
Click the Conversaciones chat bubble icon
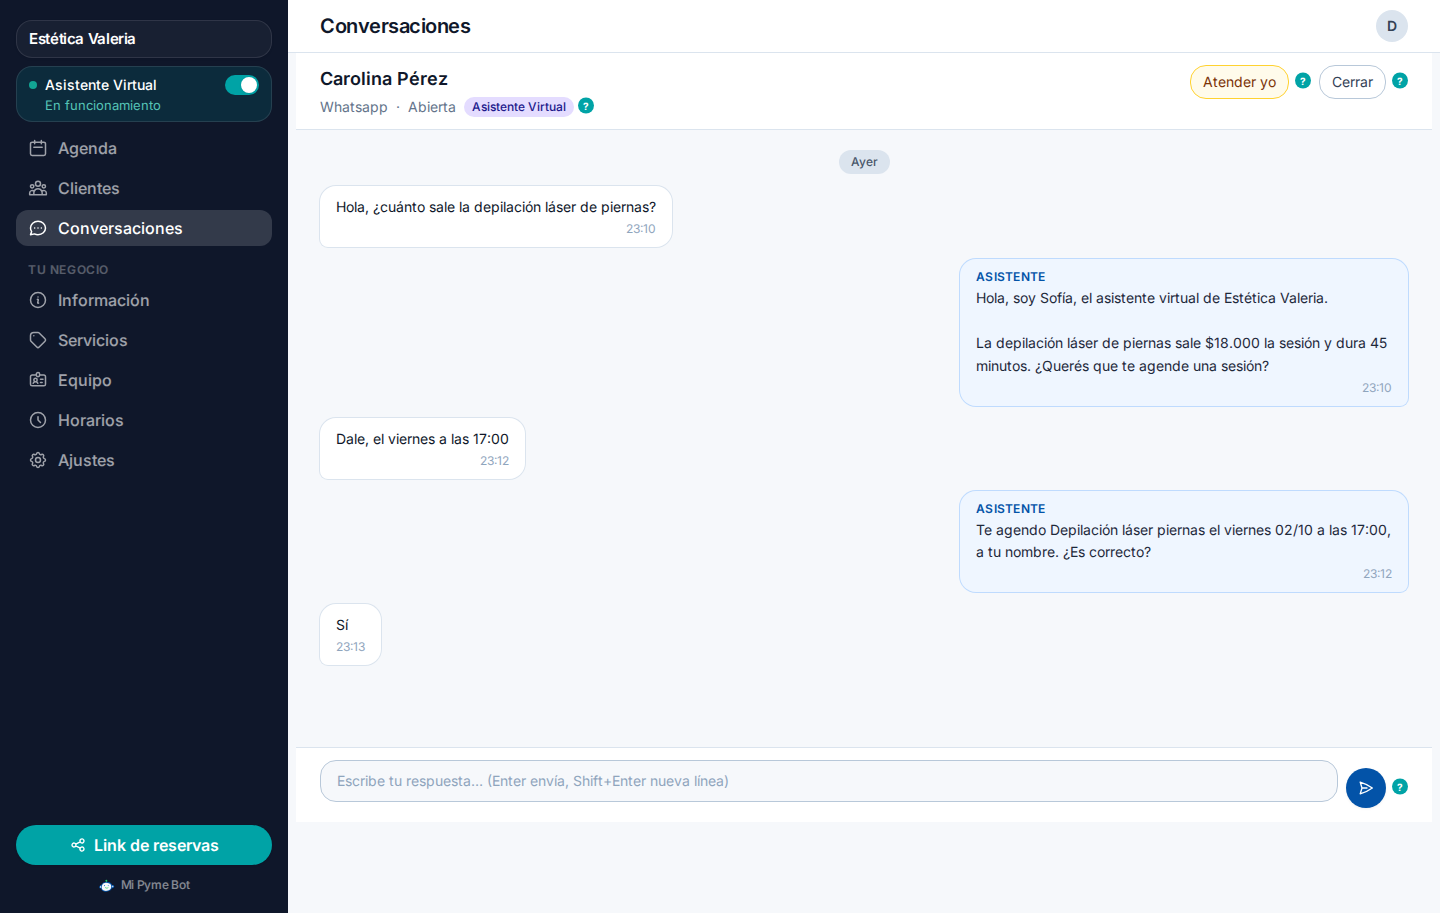click(x=38, y=228)
